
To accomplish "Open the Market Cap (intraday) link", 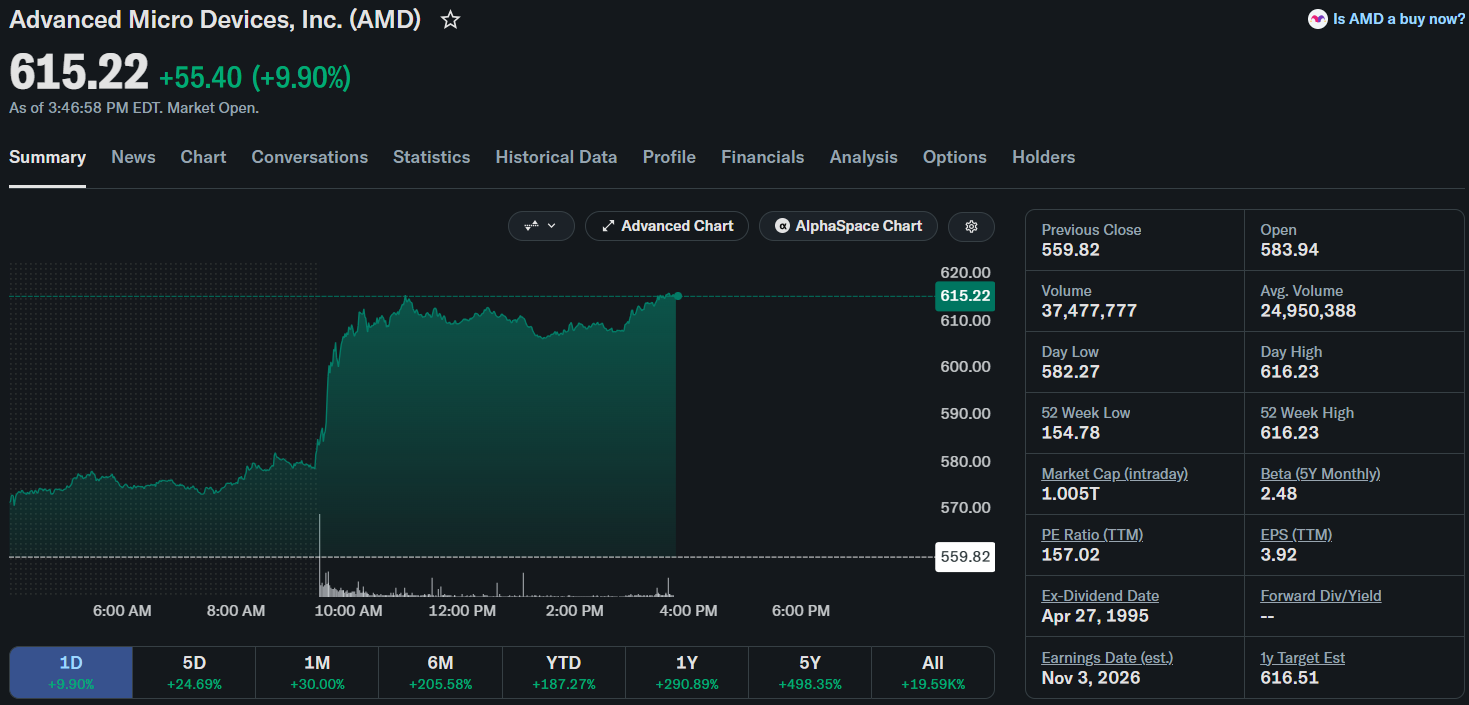I will pos(1115,474).
